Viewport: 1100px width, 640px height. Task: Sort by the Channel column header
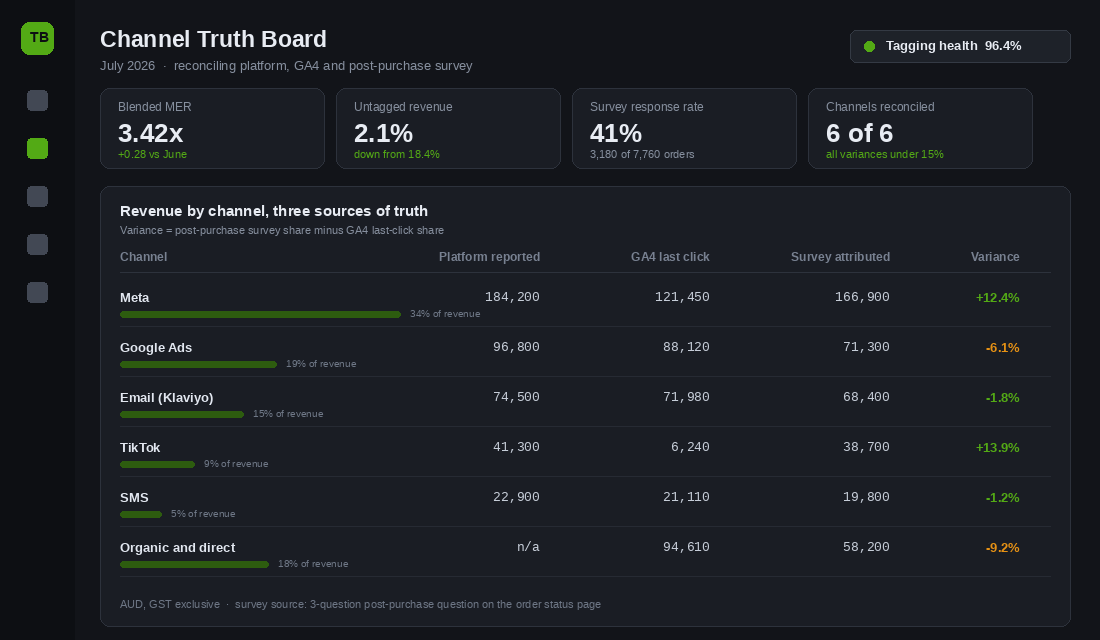click(143, 257)
